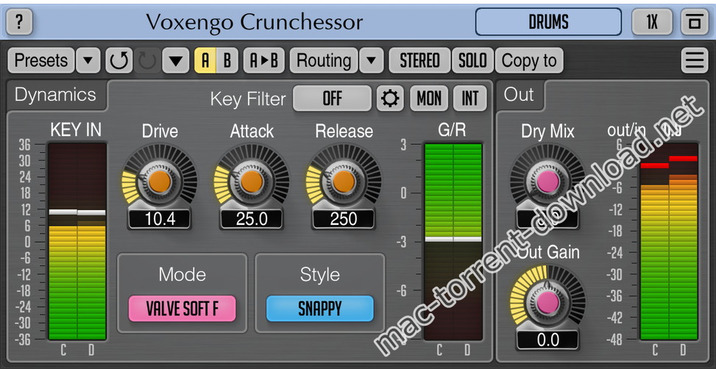Screen dimensions: 716x369
Task: Toggle the window size icon beside 1X
Action: click(695, 21)
